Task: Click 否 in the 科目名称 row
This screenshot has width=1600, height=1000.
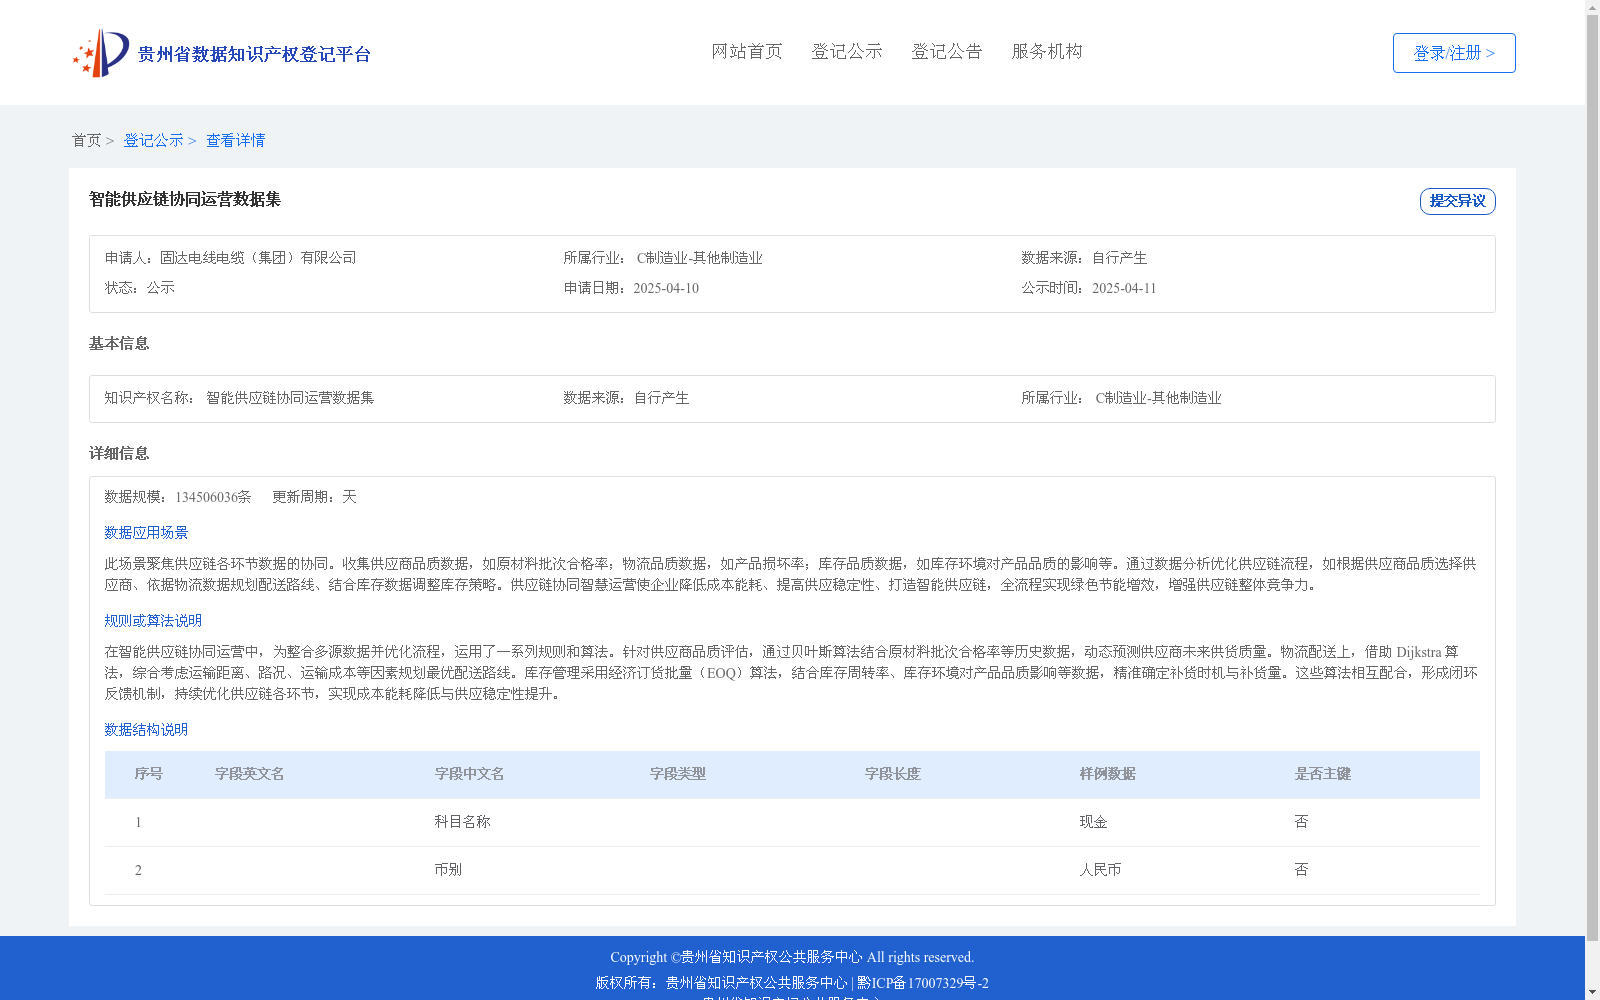Action: tap(1302, 822)
